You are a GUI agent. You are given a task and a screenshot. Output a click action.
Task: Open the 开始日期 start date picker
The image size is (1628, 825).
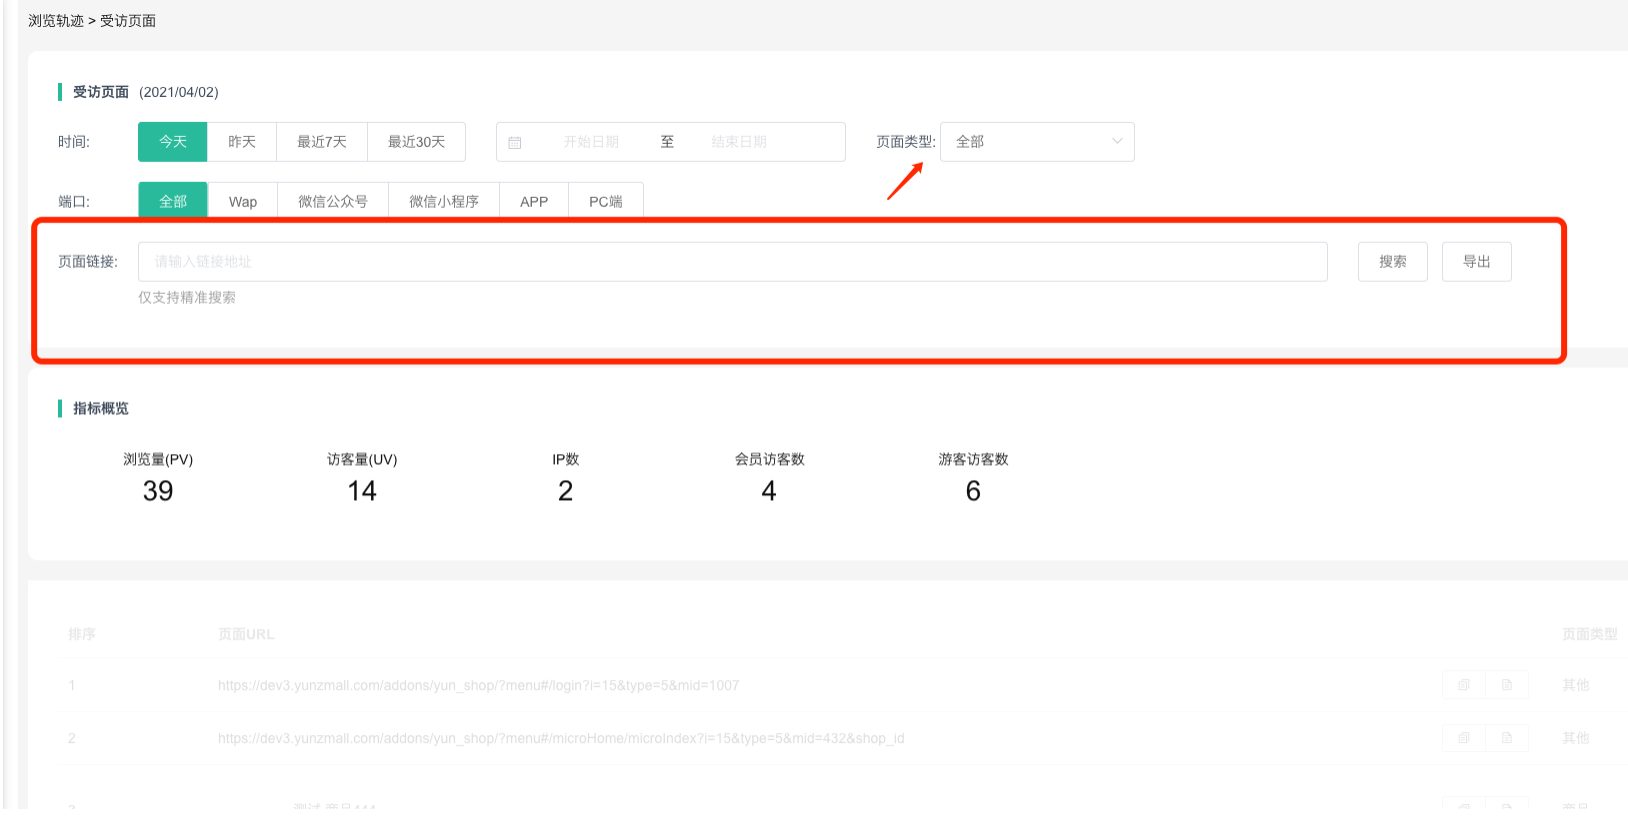(590, 142)
